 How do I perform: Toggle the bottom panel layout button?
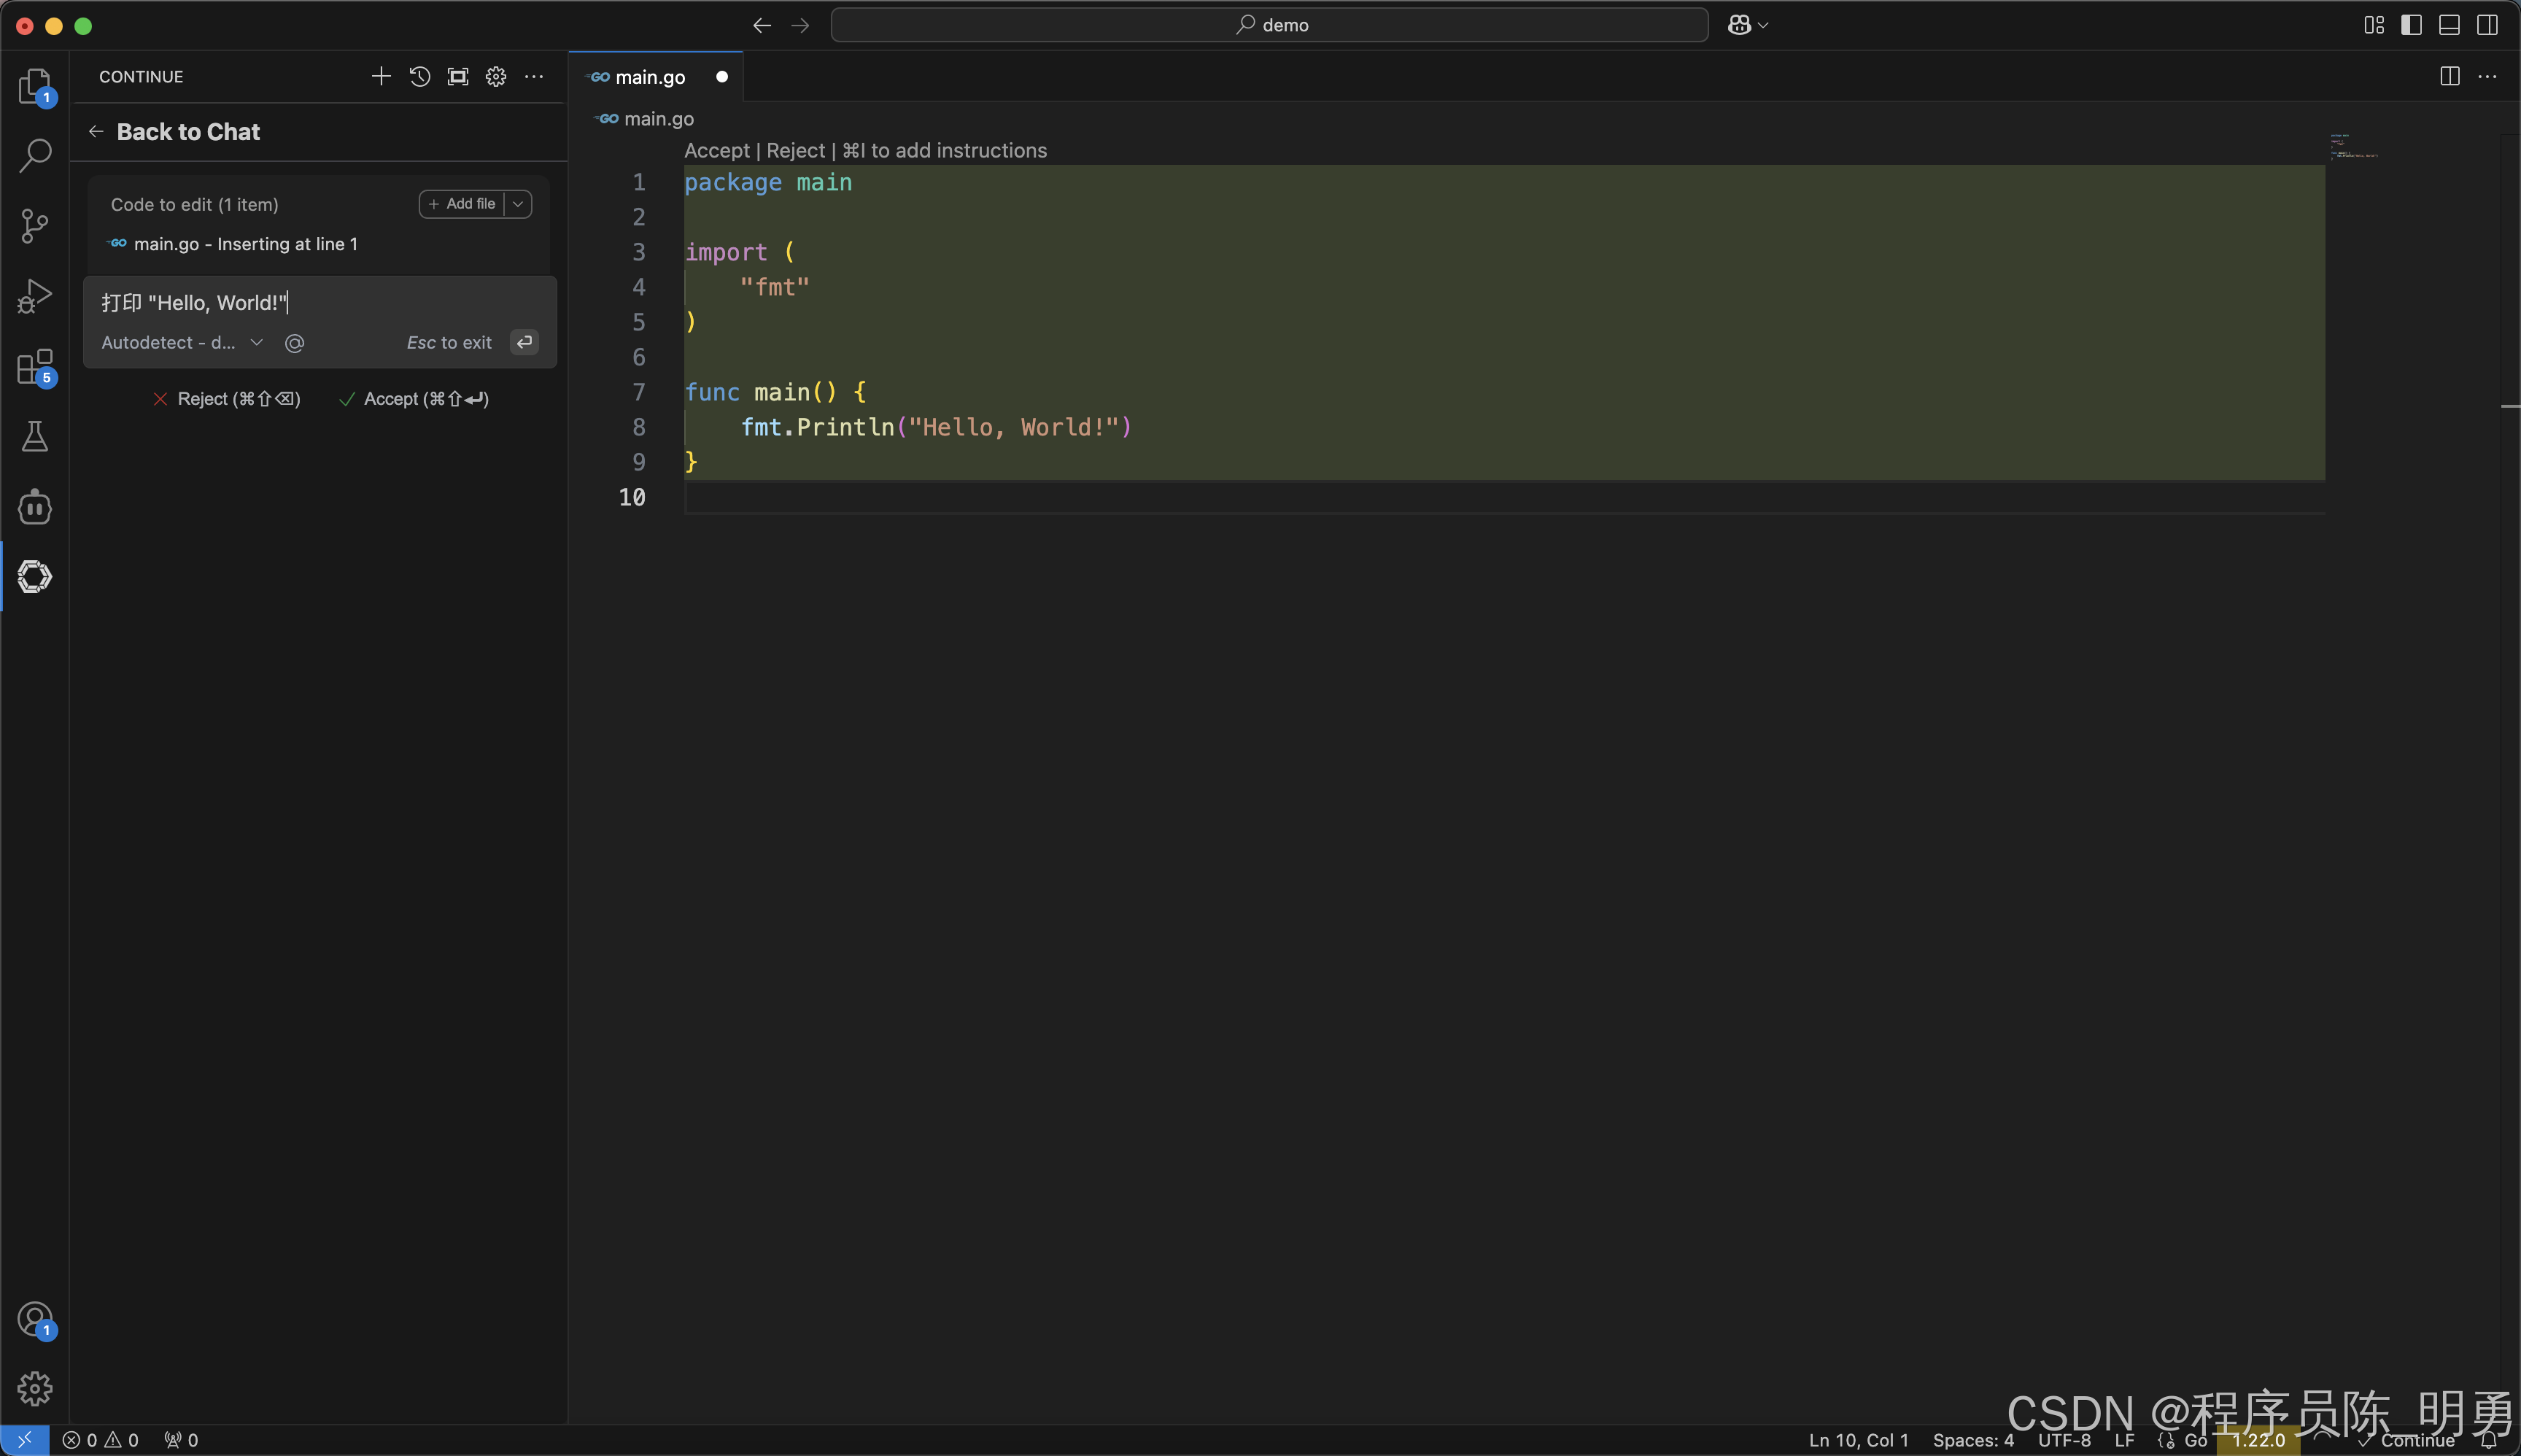(x=2449, y=25)
